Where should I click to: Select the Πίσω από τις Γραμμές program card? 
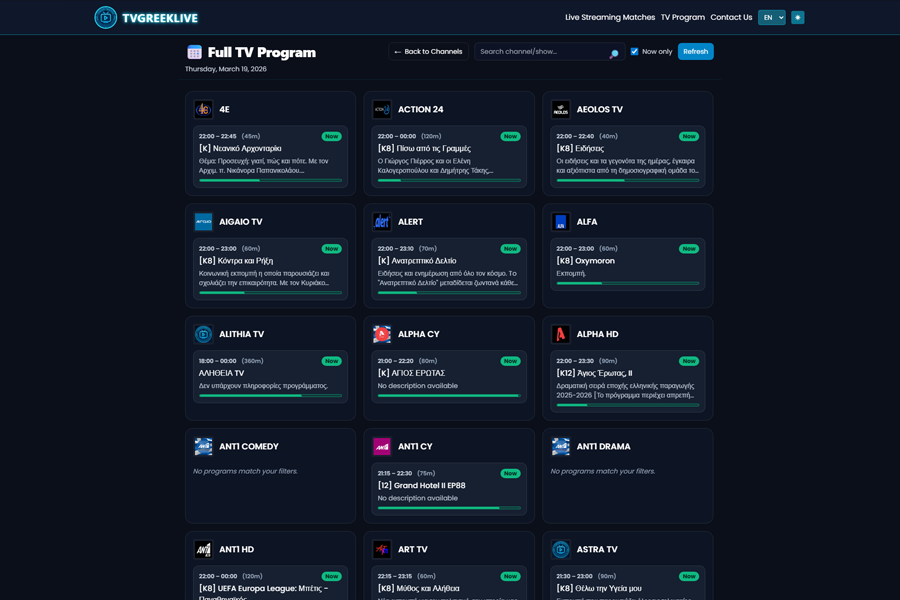pyautogui.click(x=449, y=156)
